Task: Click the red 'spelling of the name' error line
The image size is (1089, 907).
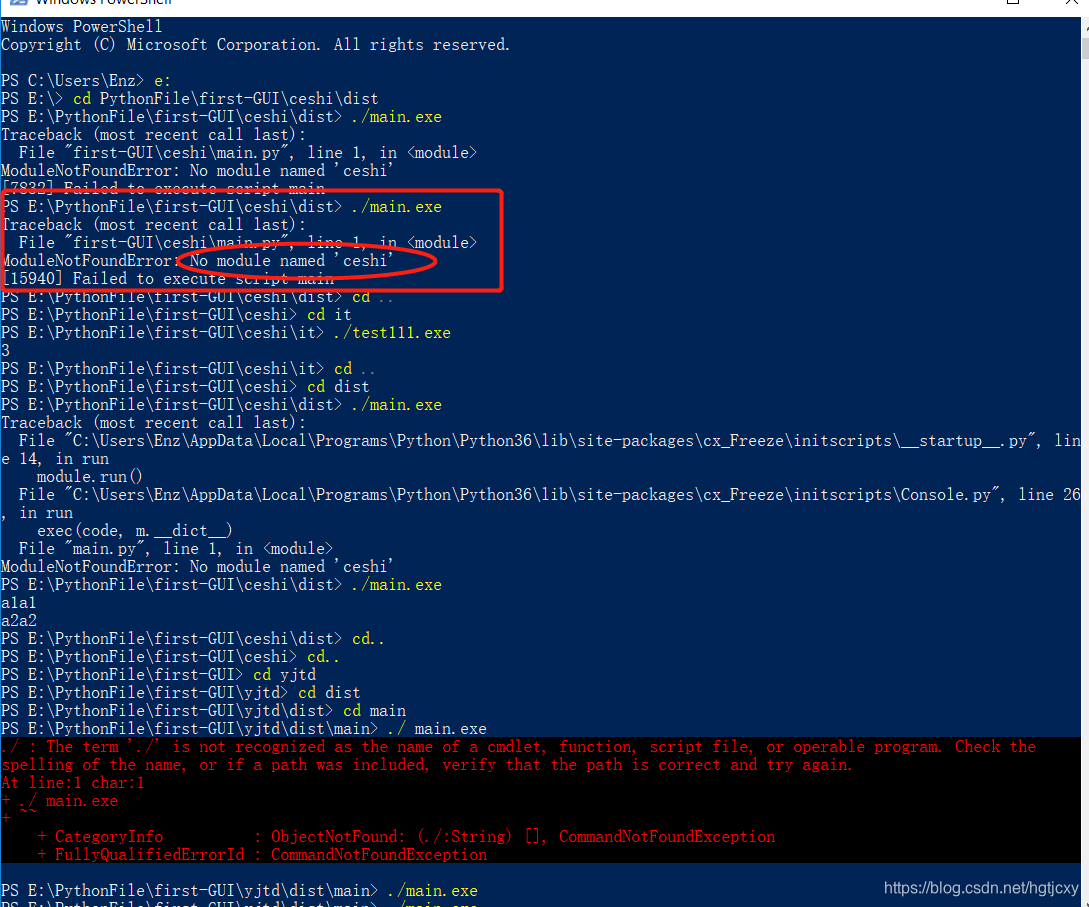Action: pos(426,765)
